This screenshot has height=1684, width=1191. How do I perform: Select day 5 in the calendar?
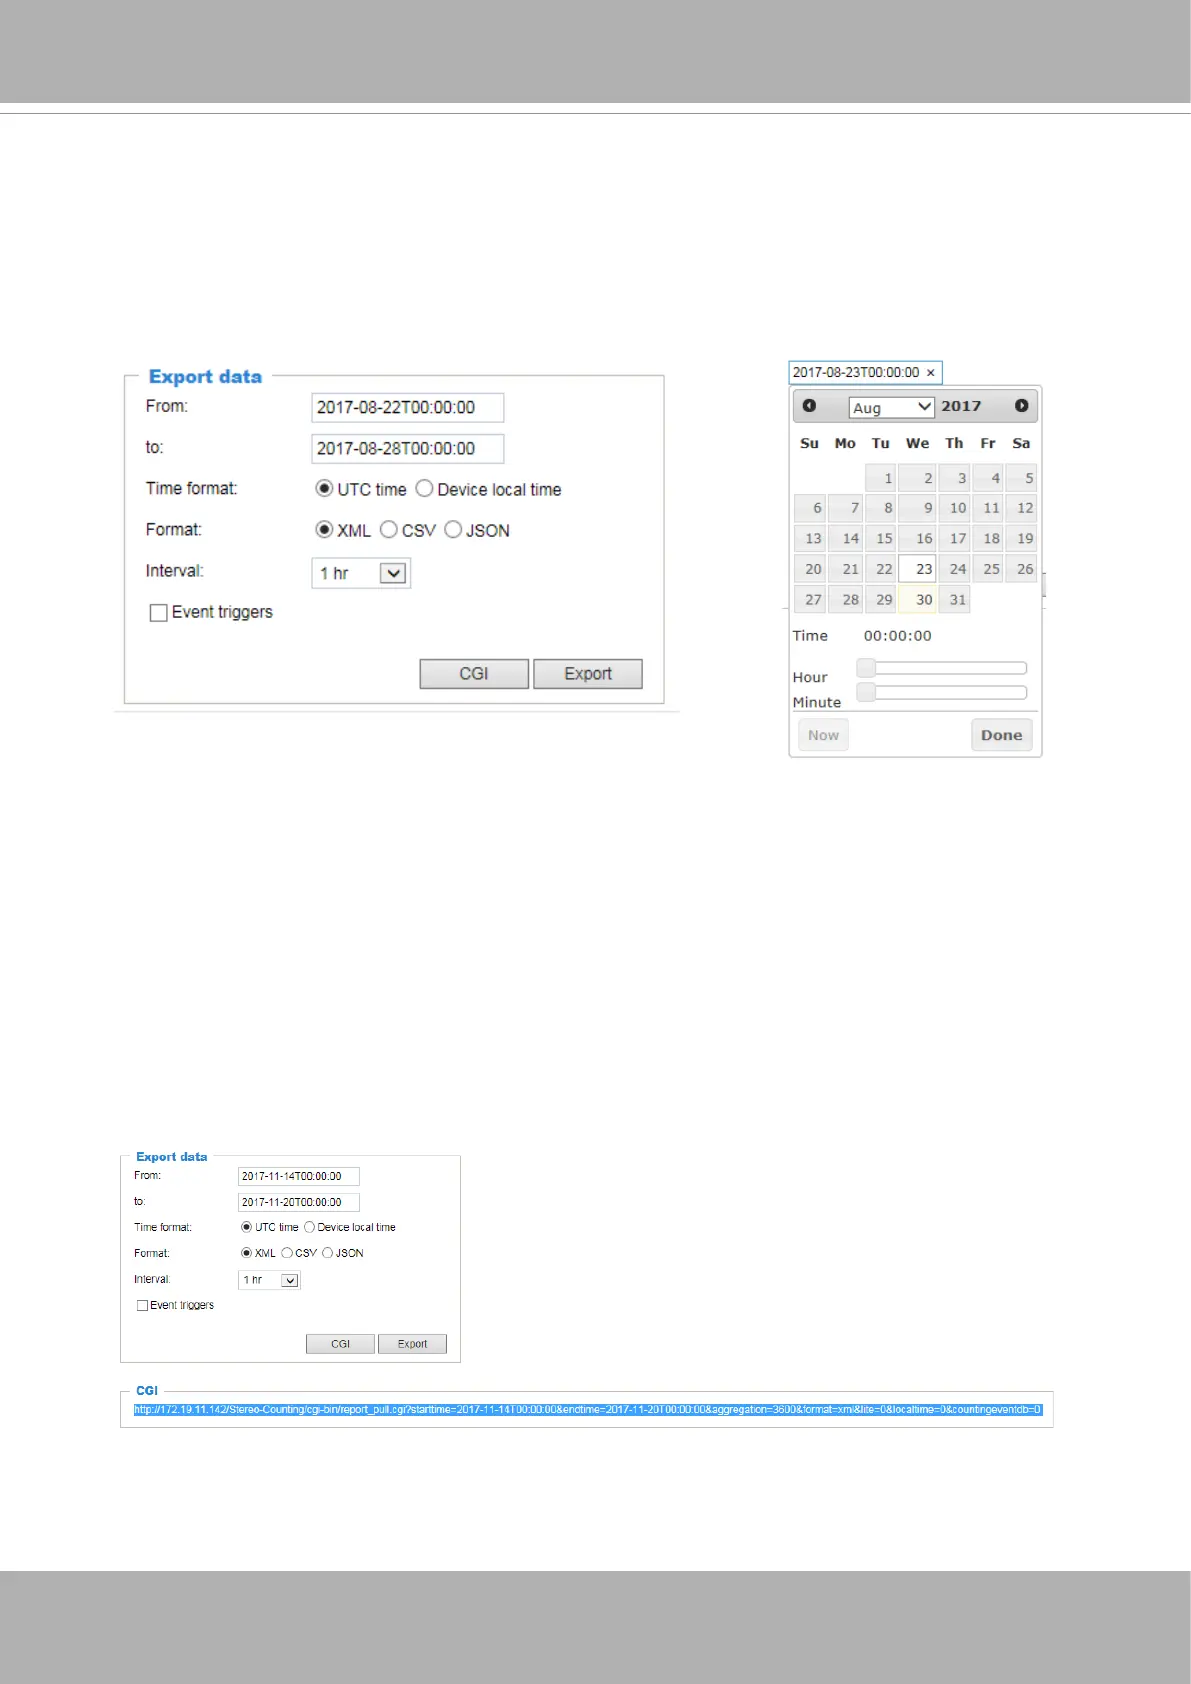click(1021, 478)
